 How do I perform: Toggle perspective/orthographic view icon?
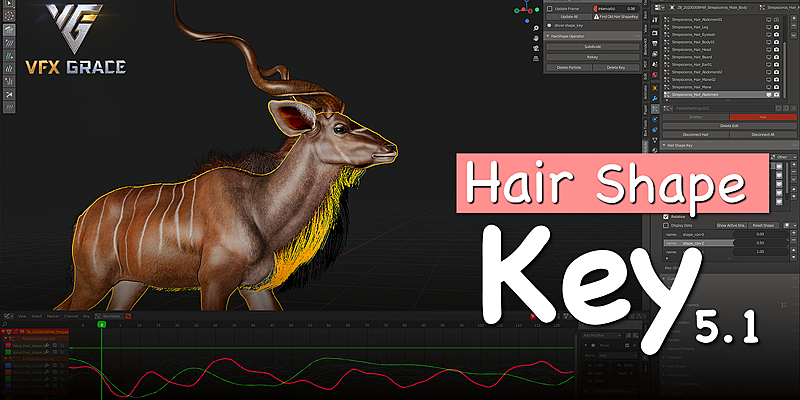pos(536,58)
